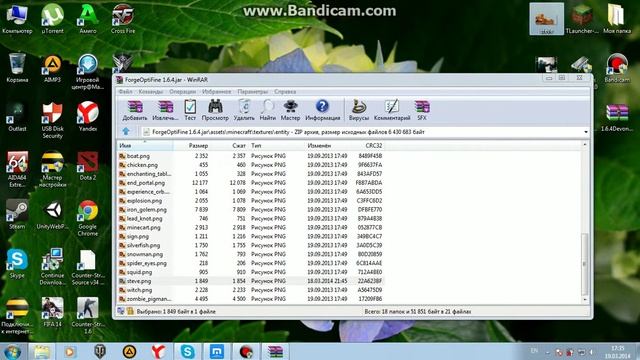This screenshot has width=640, height=360.
Task: Select the Google Chrome desktop icon
Action: point(87,218)
